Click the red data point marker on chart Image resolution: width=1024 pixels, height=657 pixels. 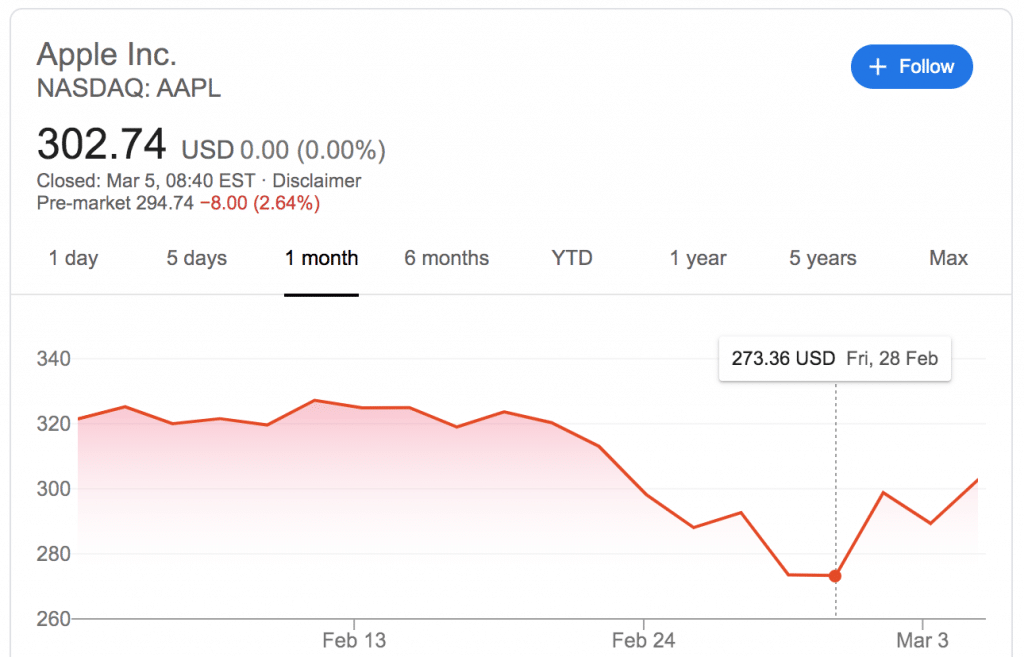tap(835, 576)
